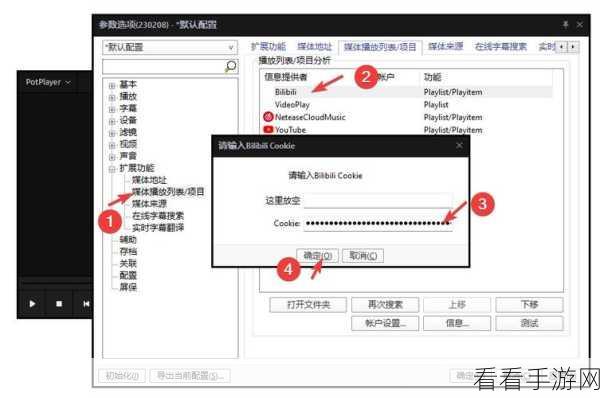Switch to the 媒体来源 tab

(x=445, y=47)
